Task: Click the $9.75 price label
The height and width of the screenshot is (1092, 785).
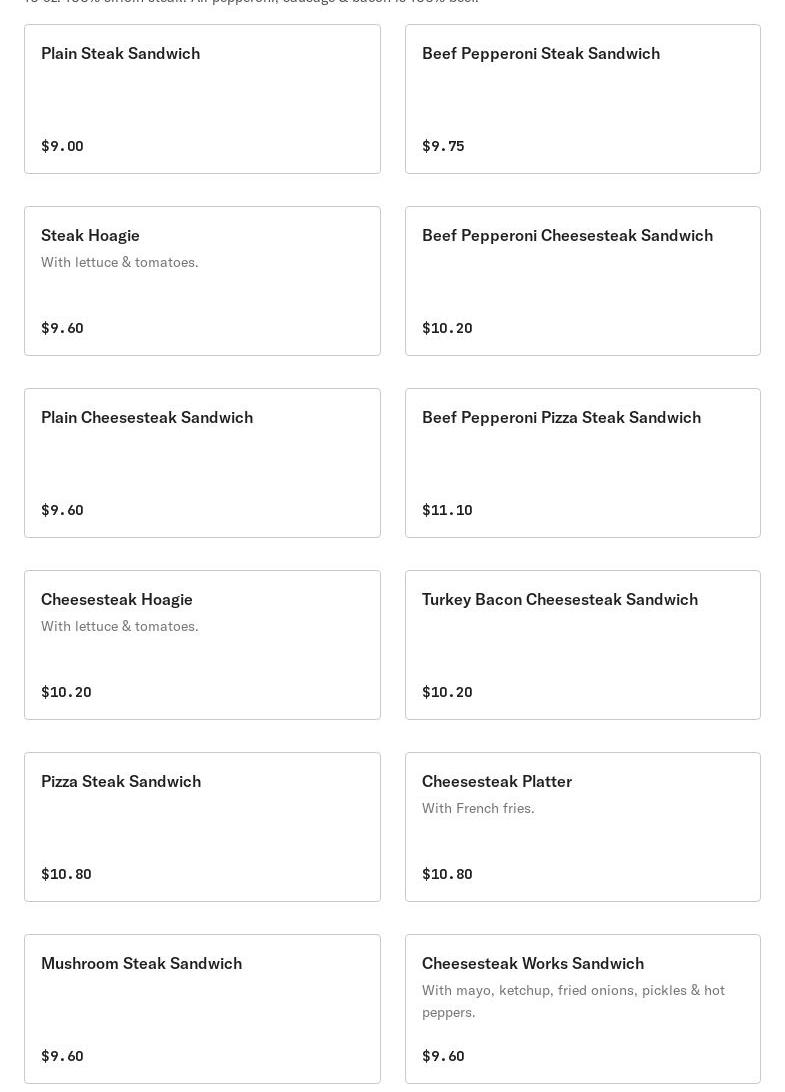Action: [443, 146]
